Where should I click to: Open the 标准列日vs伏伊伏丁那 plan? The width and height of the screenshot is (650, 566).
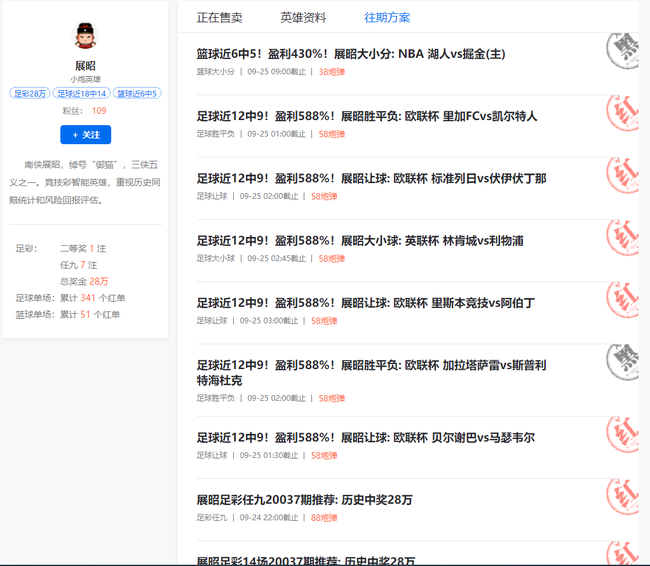coord(371,178)
